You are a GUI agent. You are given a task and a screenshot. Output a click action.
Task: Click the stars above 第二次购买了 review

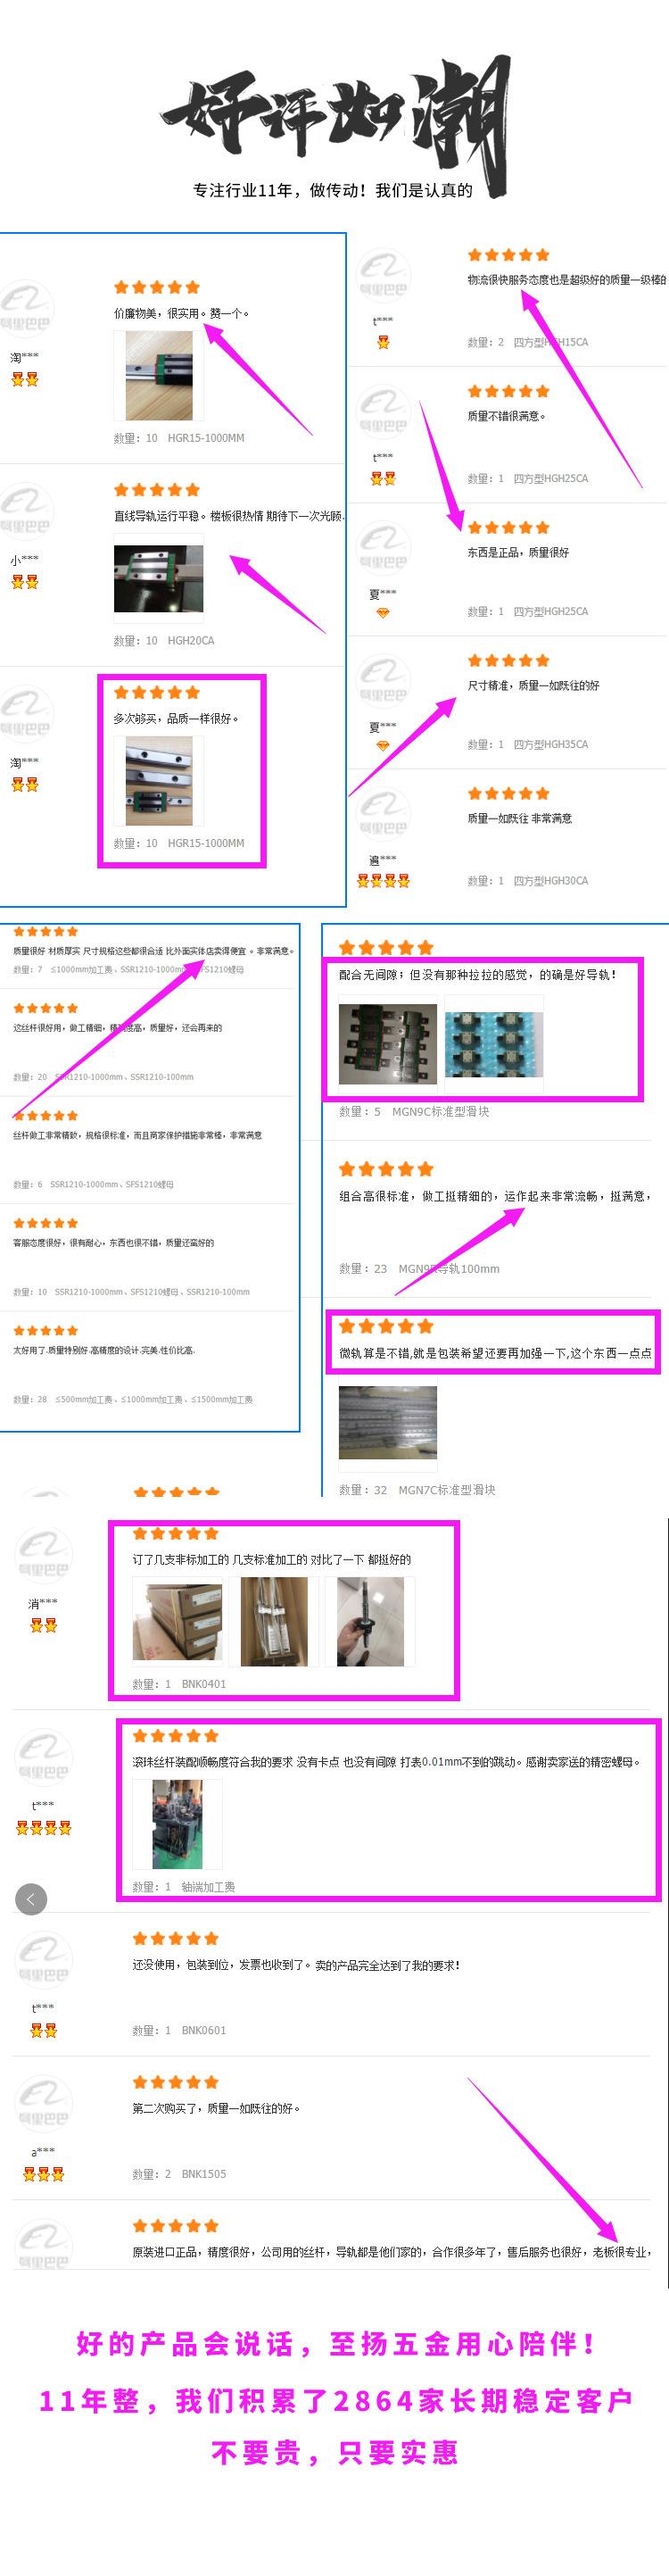point(175,2081)
